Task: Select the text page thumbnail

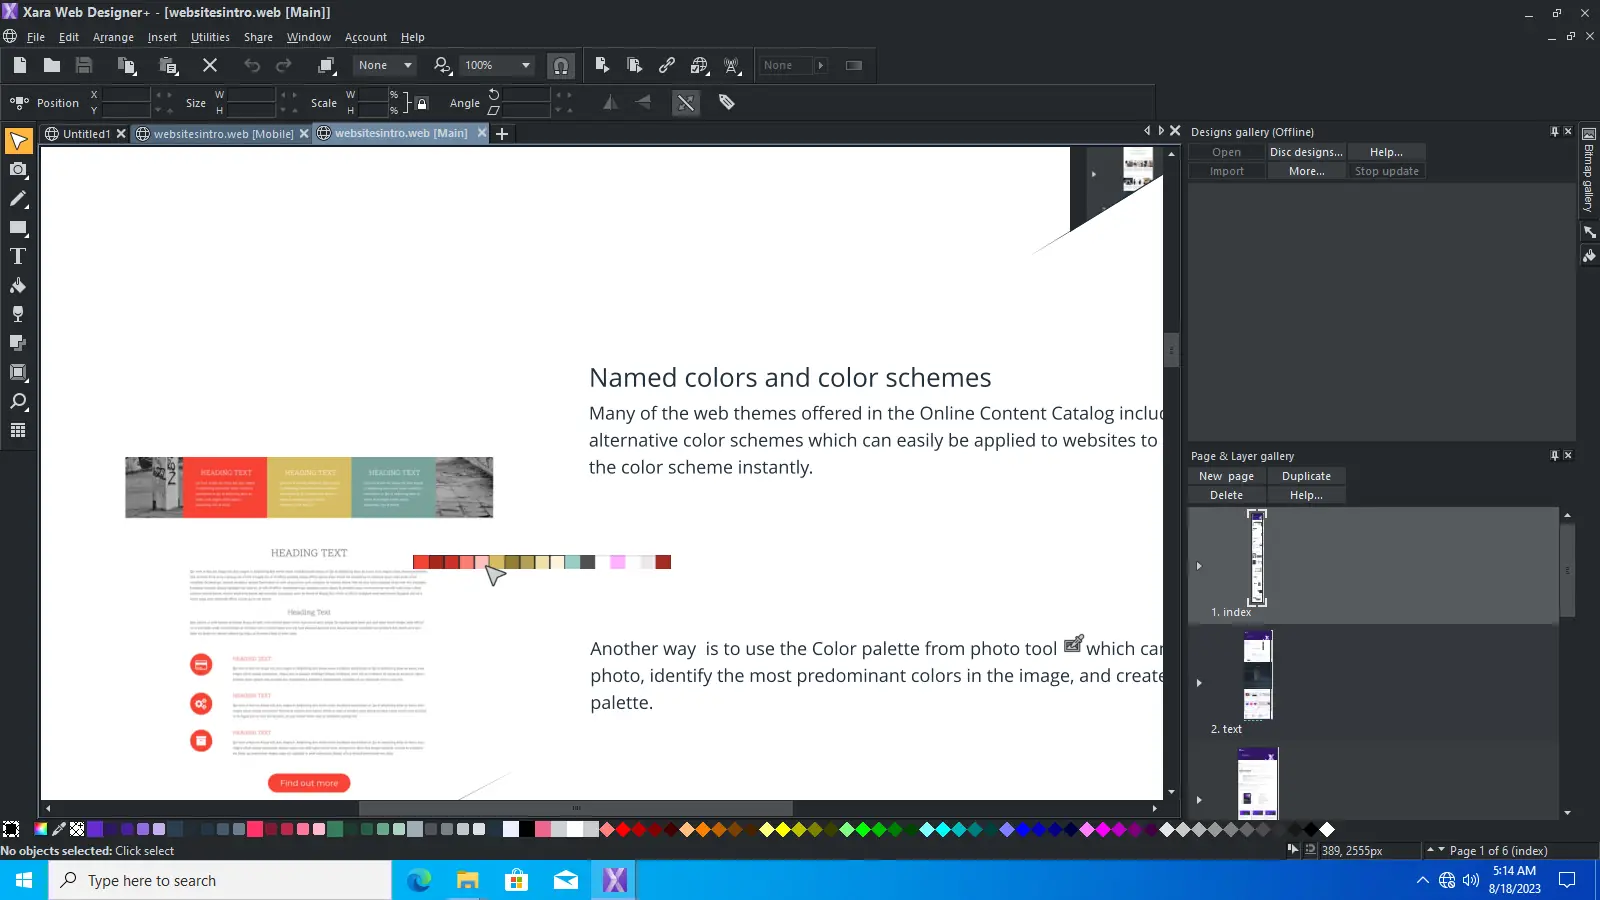Action: tap(1257, 675)
